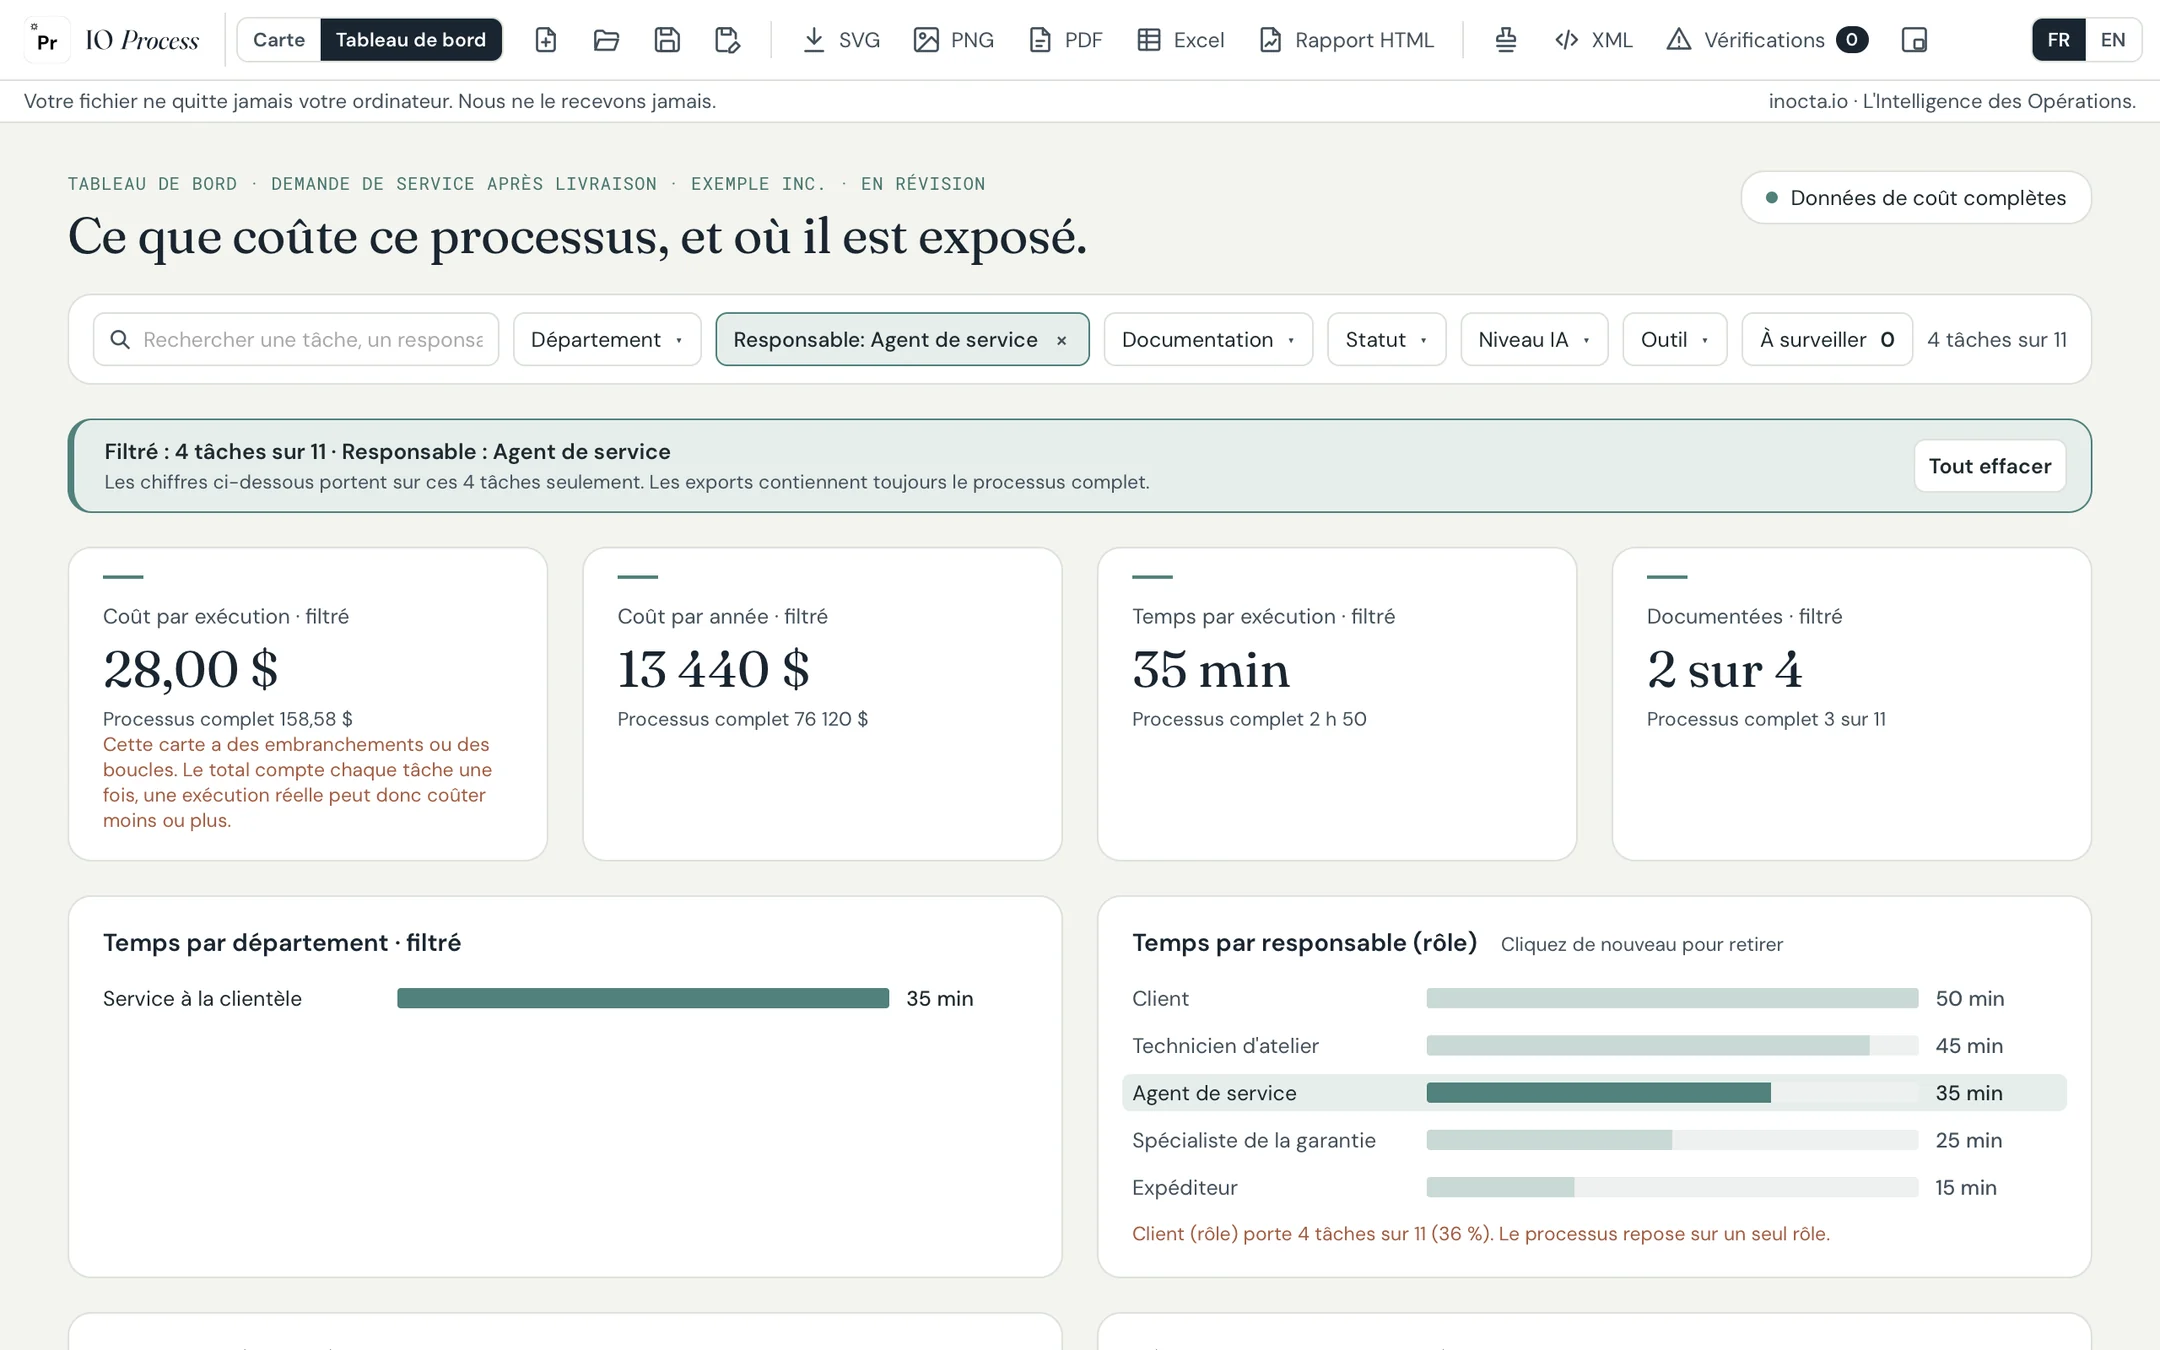2160x1350 pixels.
Task: Expand the Niveau IA filter
Action: 1534,339
